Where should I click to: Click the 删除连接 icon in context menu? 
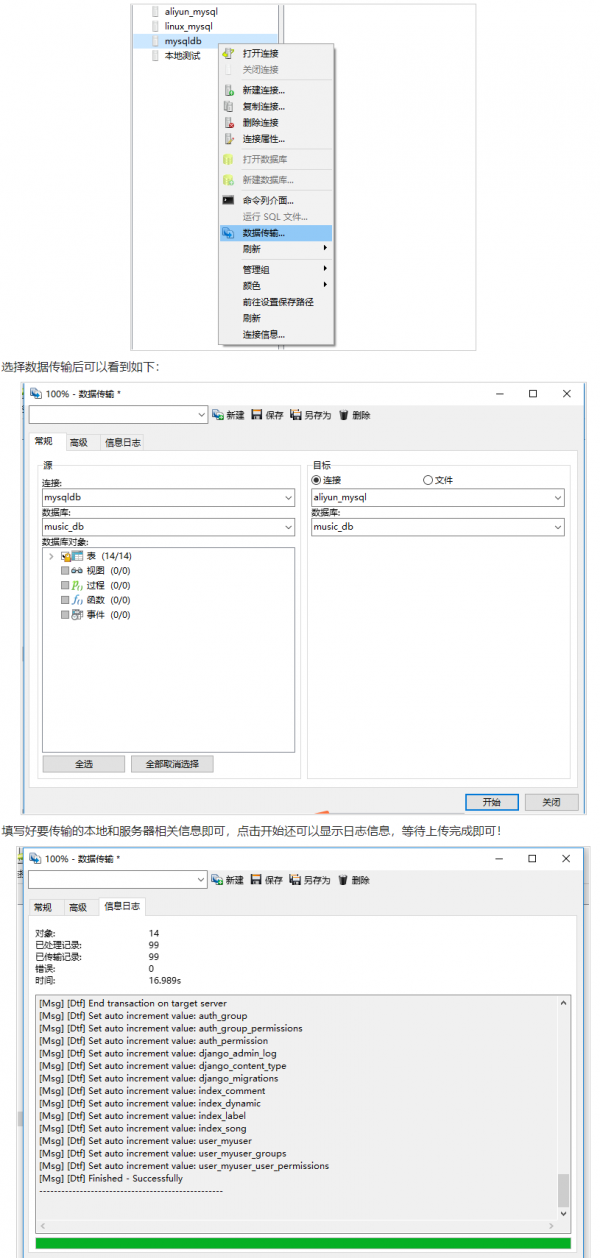[x=228, y=122]
